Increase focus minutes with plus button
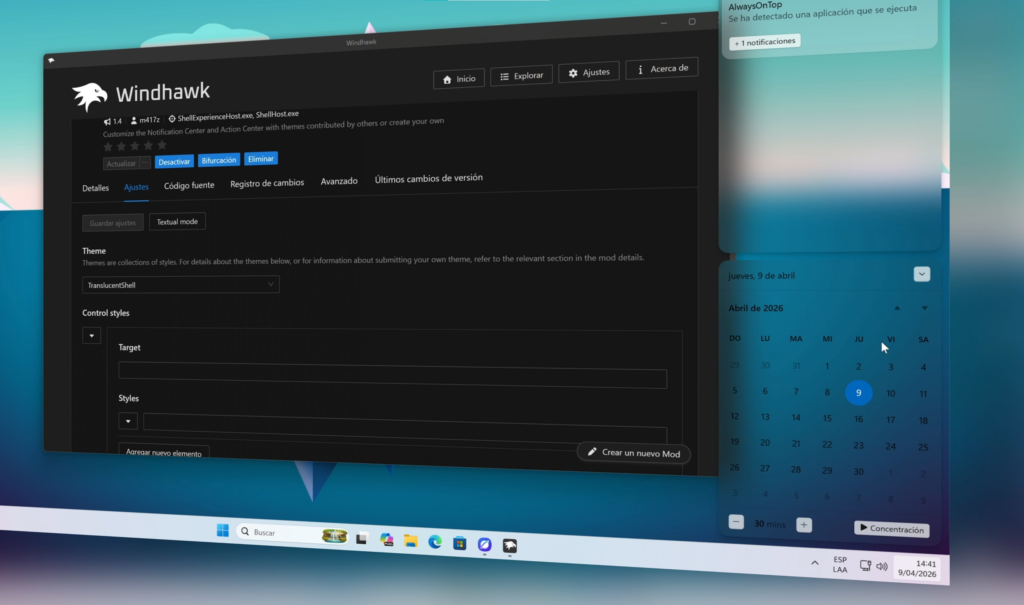1024x605 pixels. tap(804, 525)
